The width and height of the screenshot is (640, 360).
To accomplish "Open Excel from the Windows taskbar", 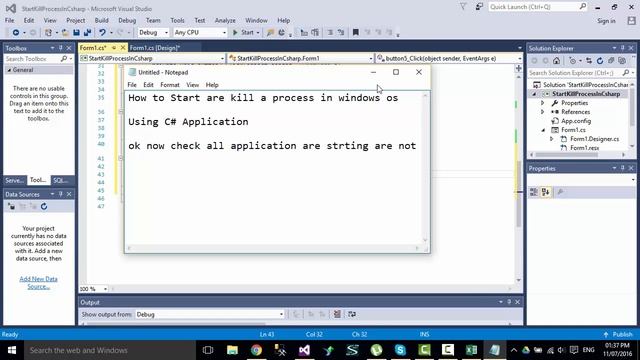I will click(x=471, y=350).
